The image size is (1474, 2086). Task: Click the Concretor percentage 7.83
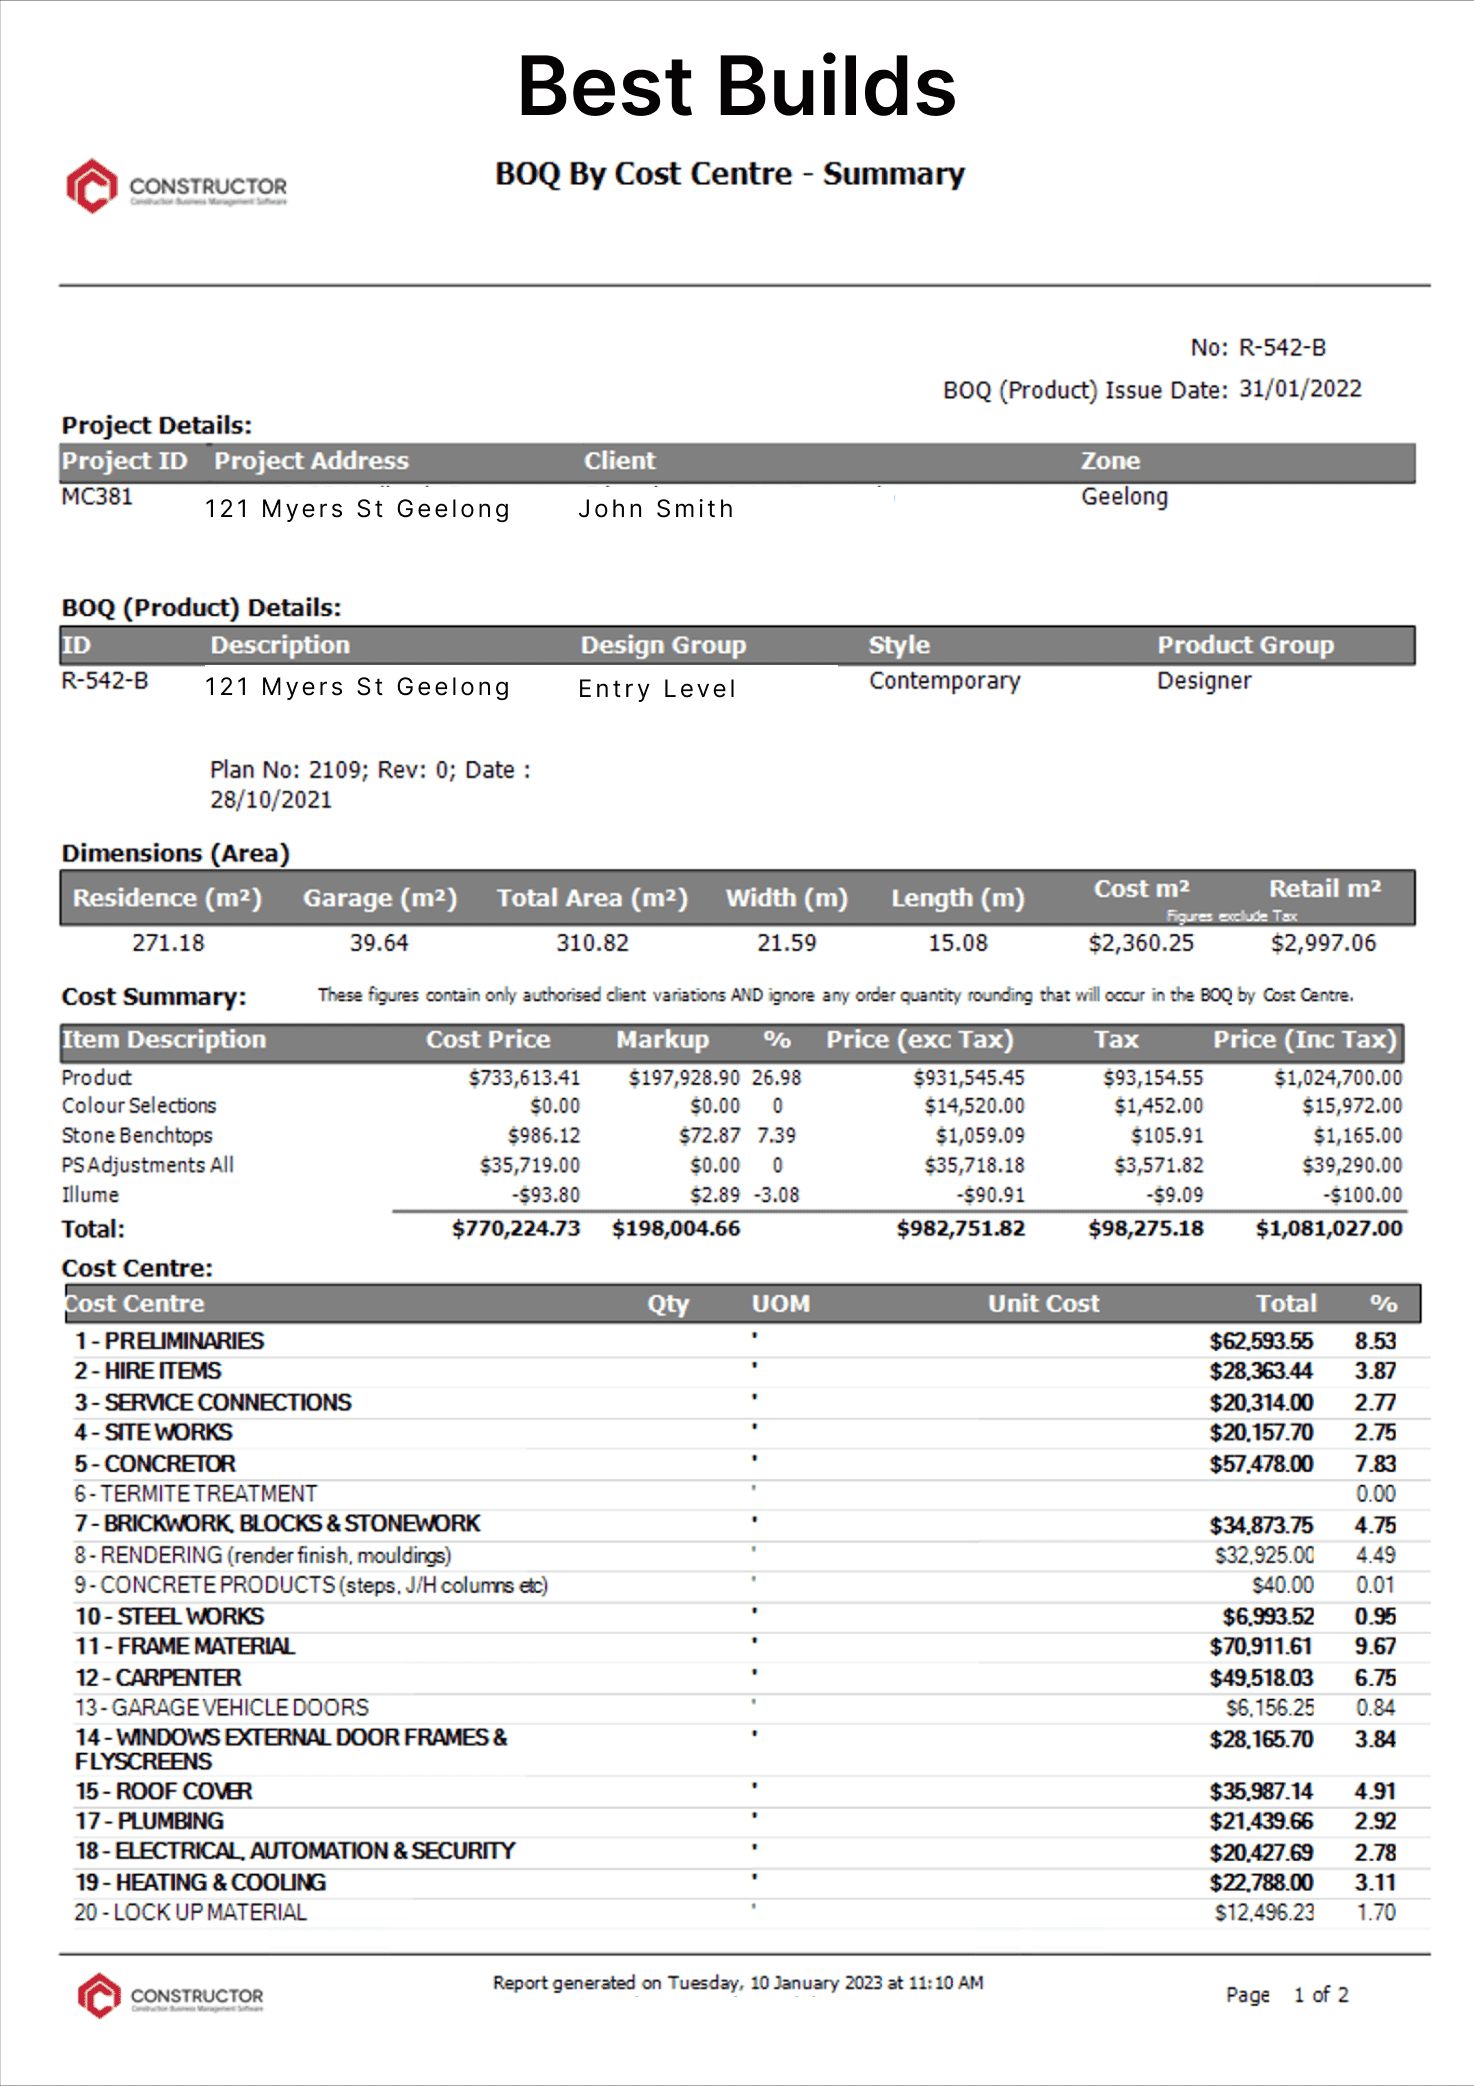pos(1376,1464)
